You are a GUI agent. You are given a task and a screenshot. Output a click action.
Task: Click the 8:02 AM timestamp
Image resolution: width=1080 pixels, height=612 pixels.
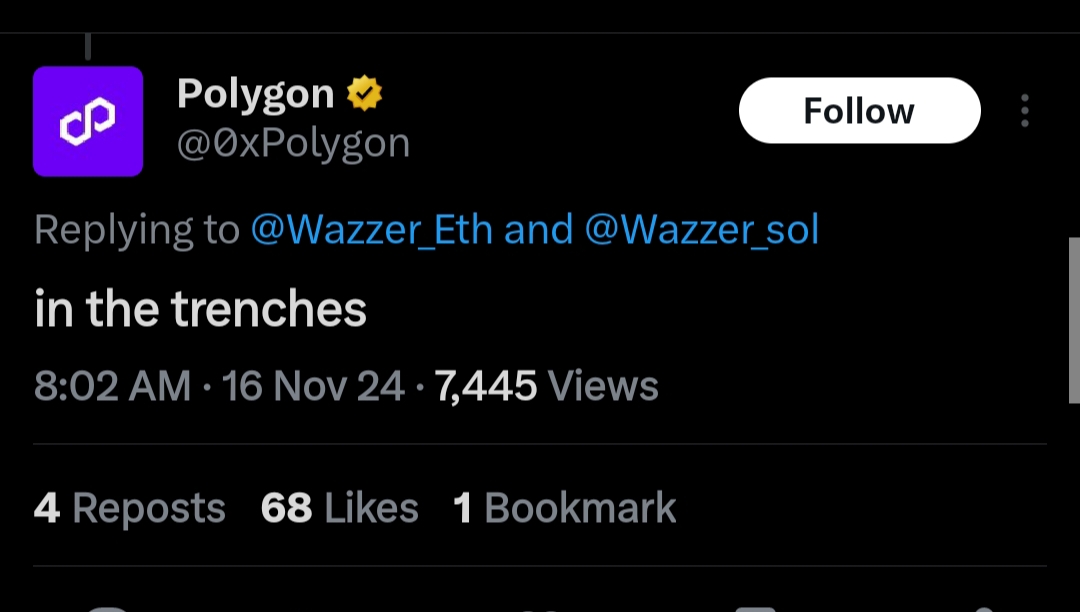tap(112, 386)
